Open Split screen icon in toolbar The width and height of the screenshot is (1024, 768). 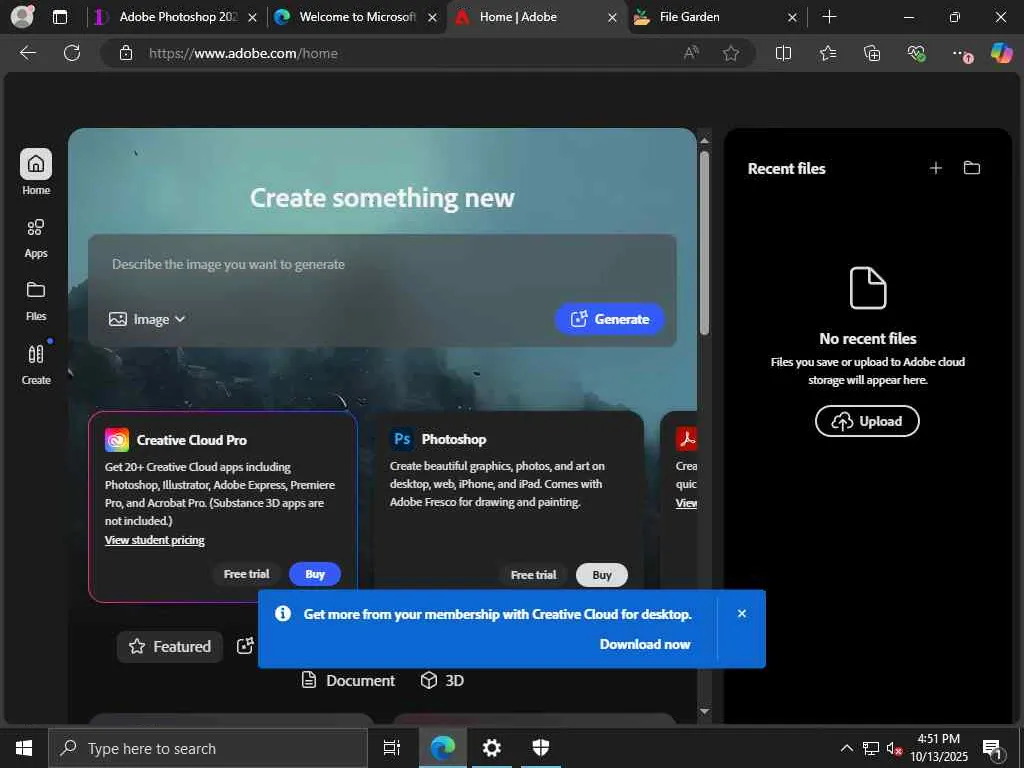783,53
